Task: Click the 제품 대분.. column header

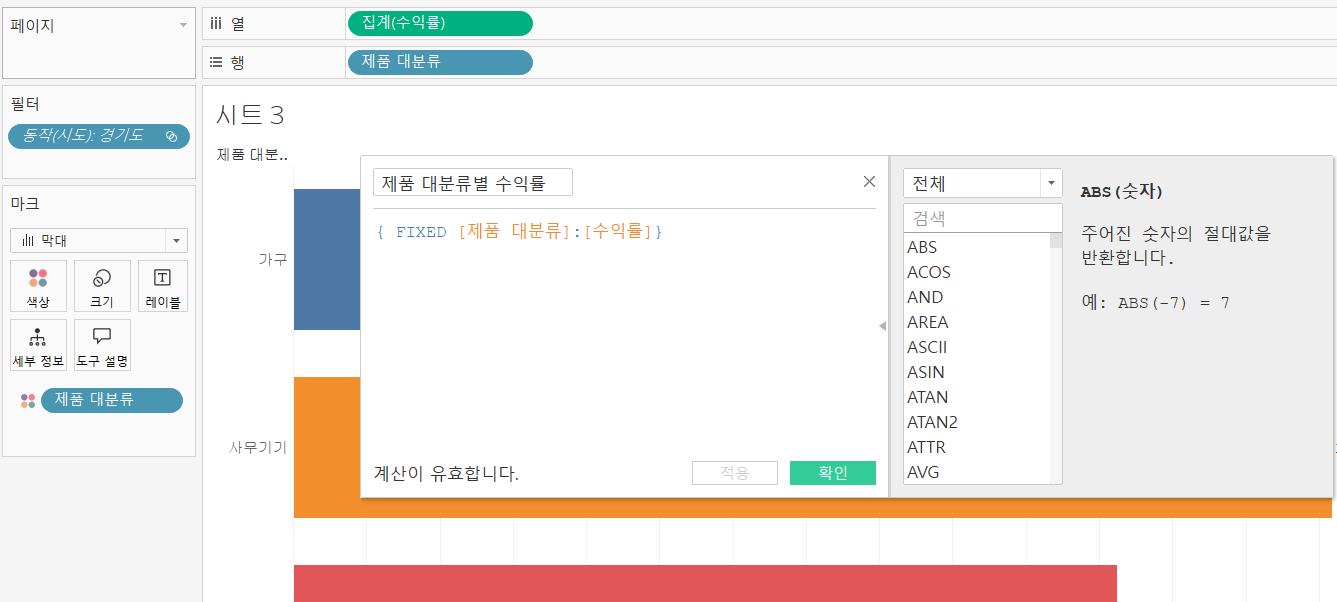Action: (x=252, y=155)
